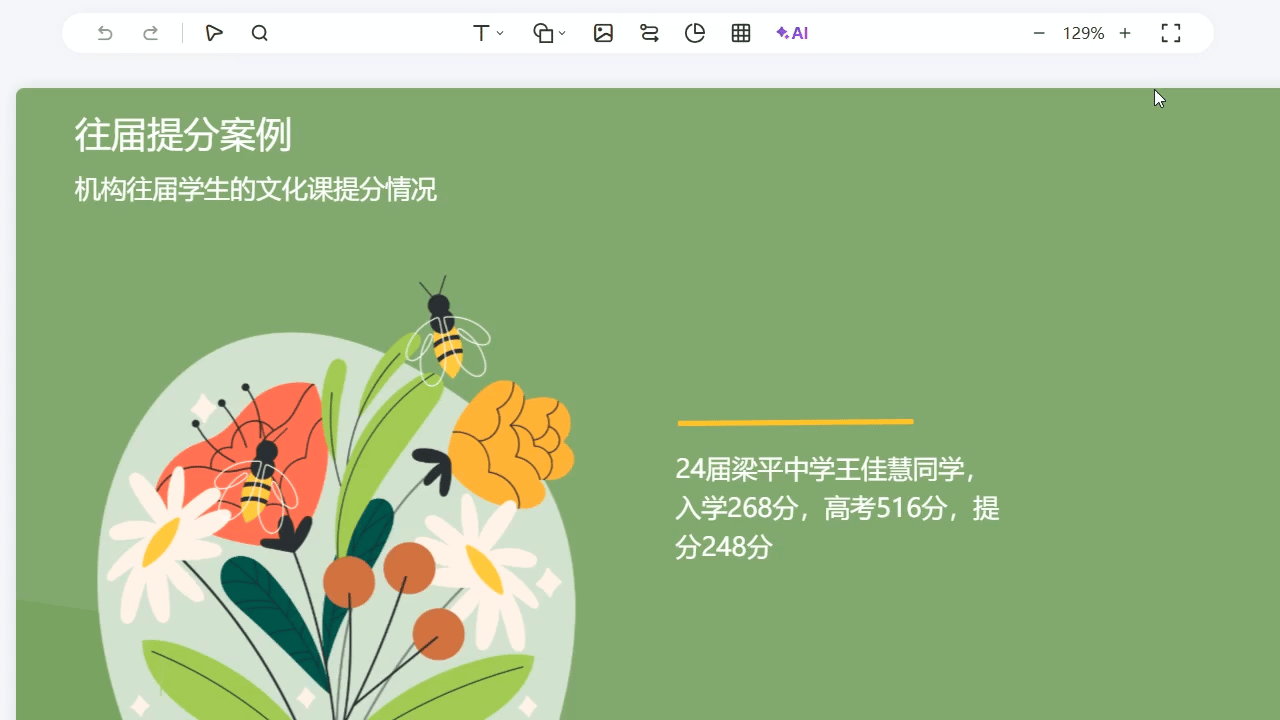Expand the Shapes dropdown arrow
Viewport: 1280px width, 720px height.
click(x=562, y=33)
